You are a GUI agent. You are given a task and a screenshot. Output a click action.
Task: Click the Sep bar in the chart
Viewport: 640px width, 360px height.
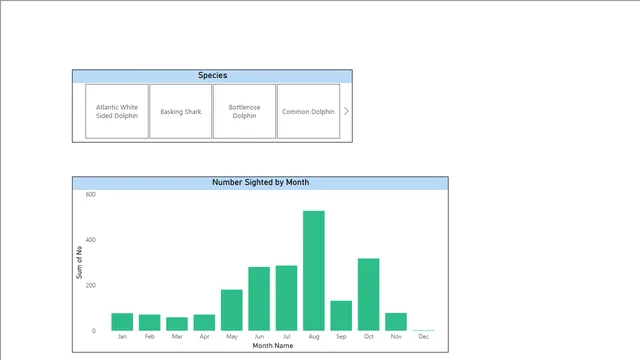coord(341,316)
